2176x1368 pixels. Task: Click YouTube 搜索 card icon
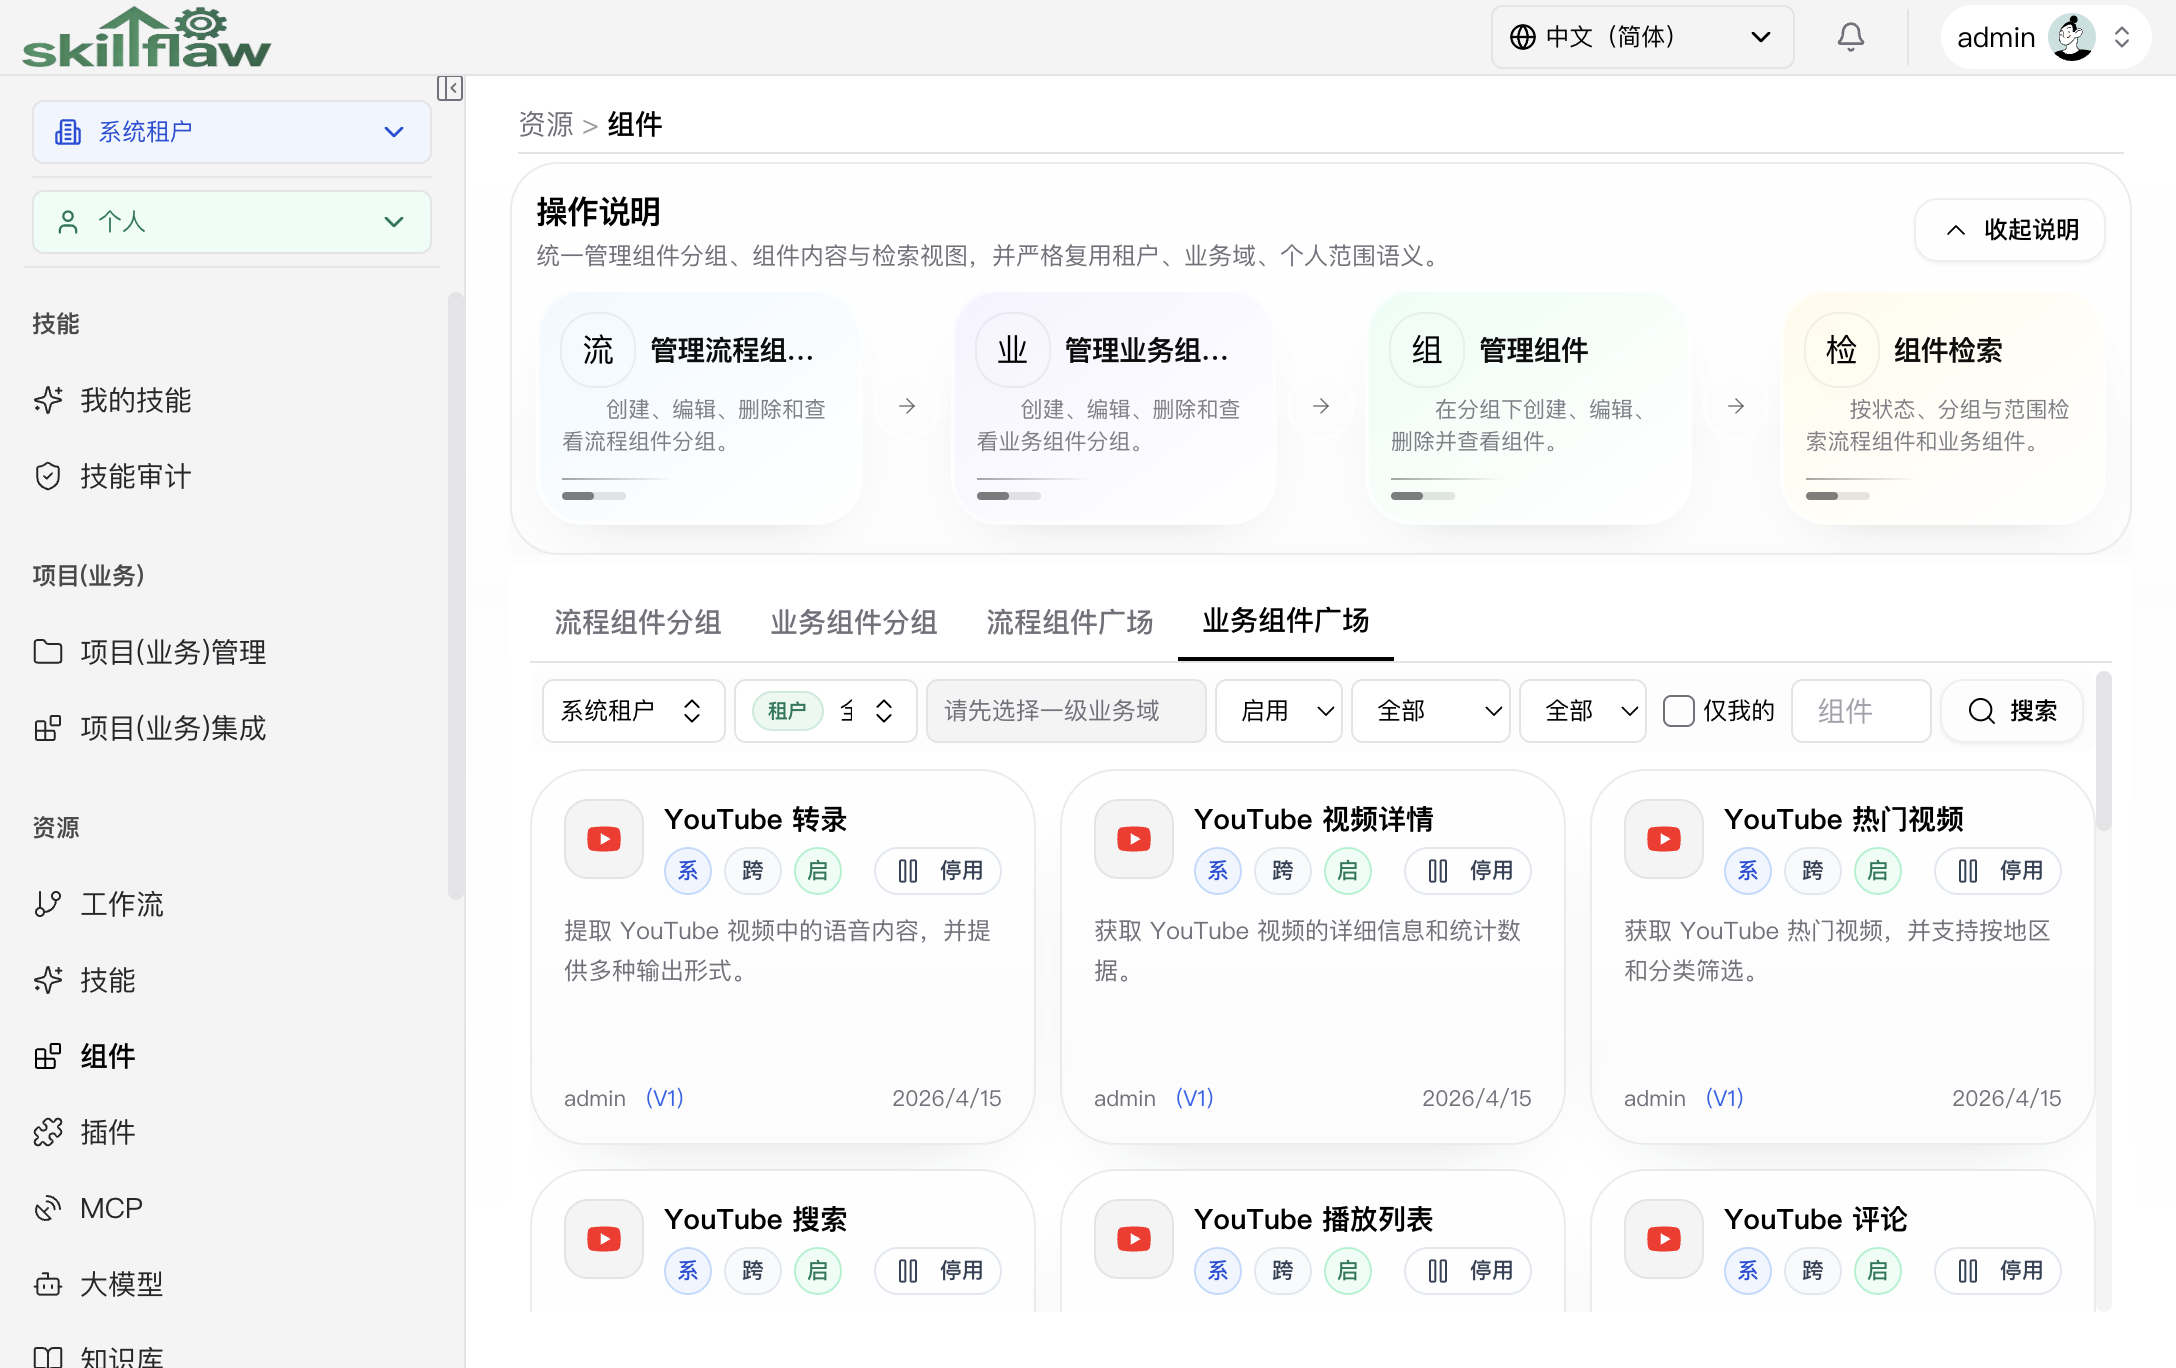(x=604, y=1239)
